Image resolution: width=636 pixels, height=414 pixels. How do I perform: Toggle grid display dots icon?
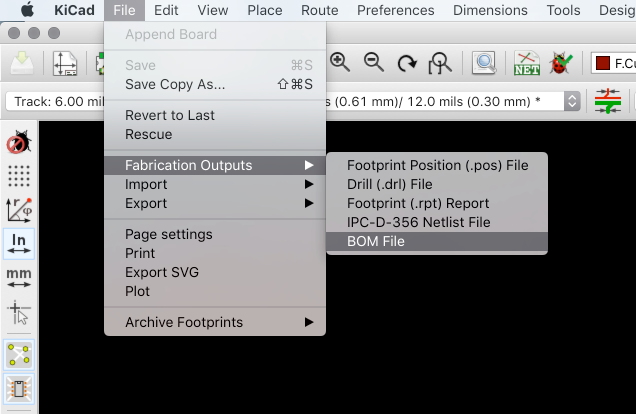pos(19,176)
